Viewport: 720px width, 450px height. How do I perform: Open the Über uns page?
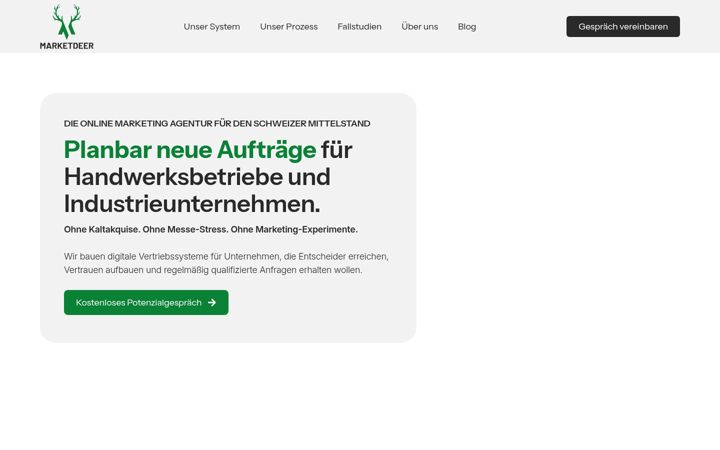pos(420,27)
